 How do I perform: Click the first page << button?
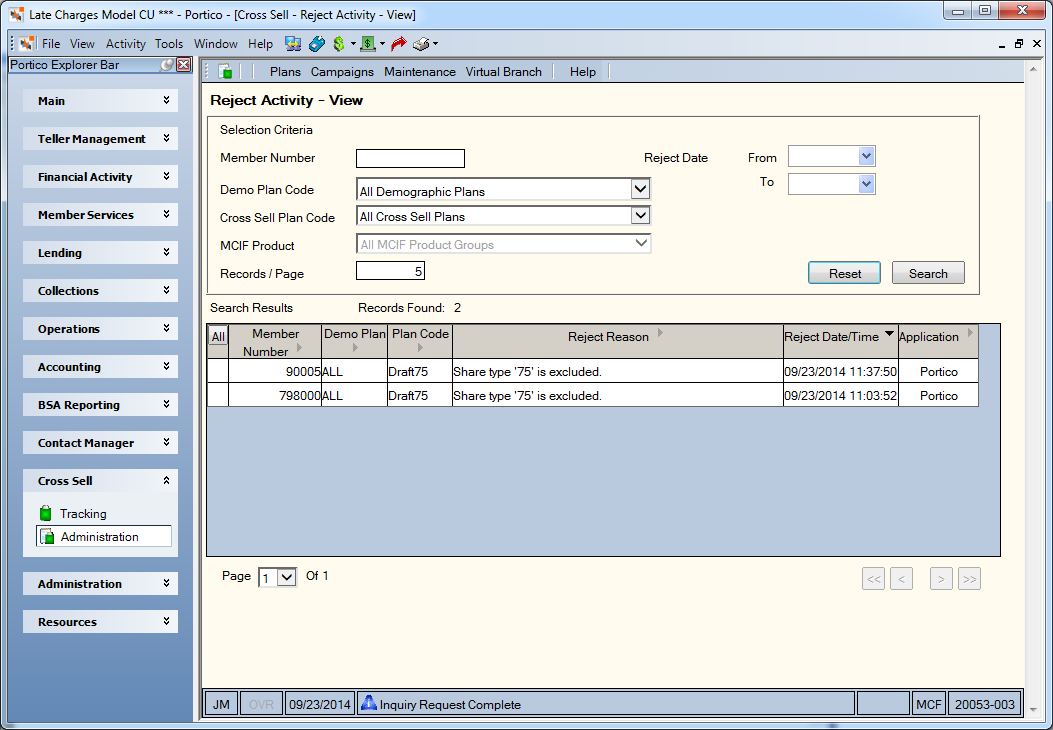pos(873,578)
